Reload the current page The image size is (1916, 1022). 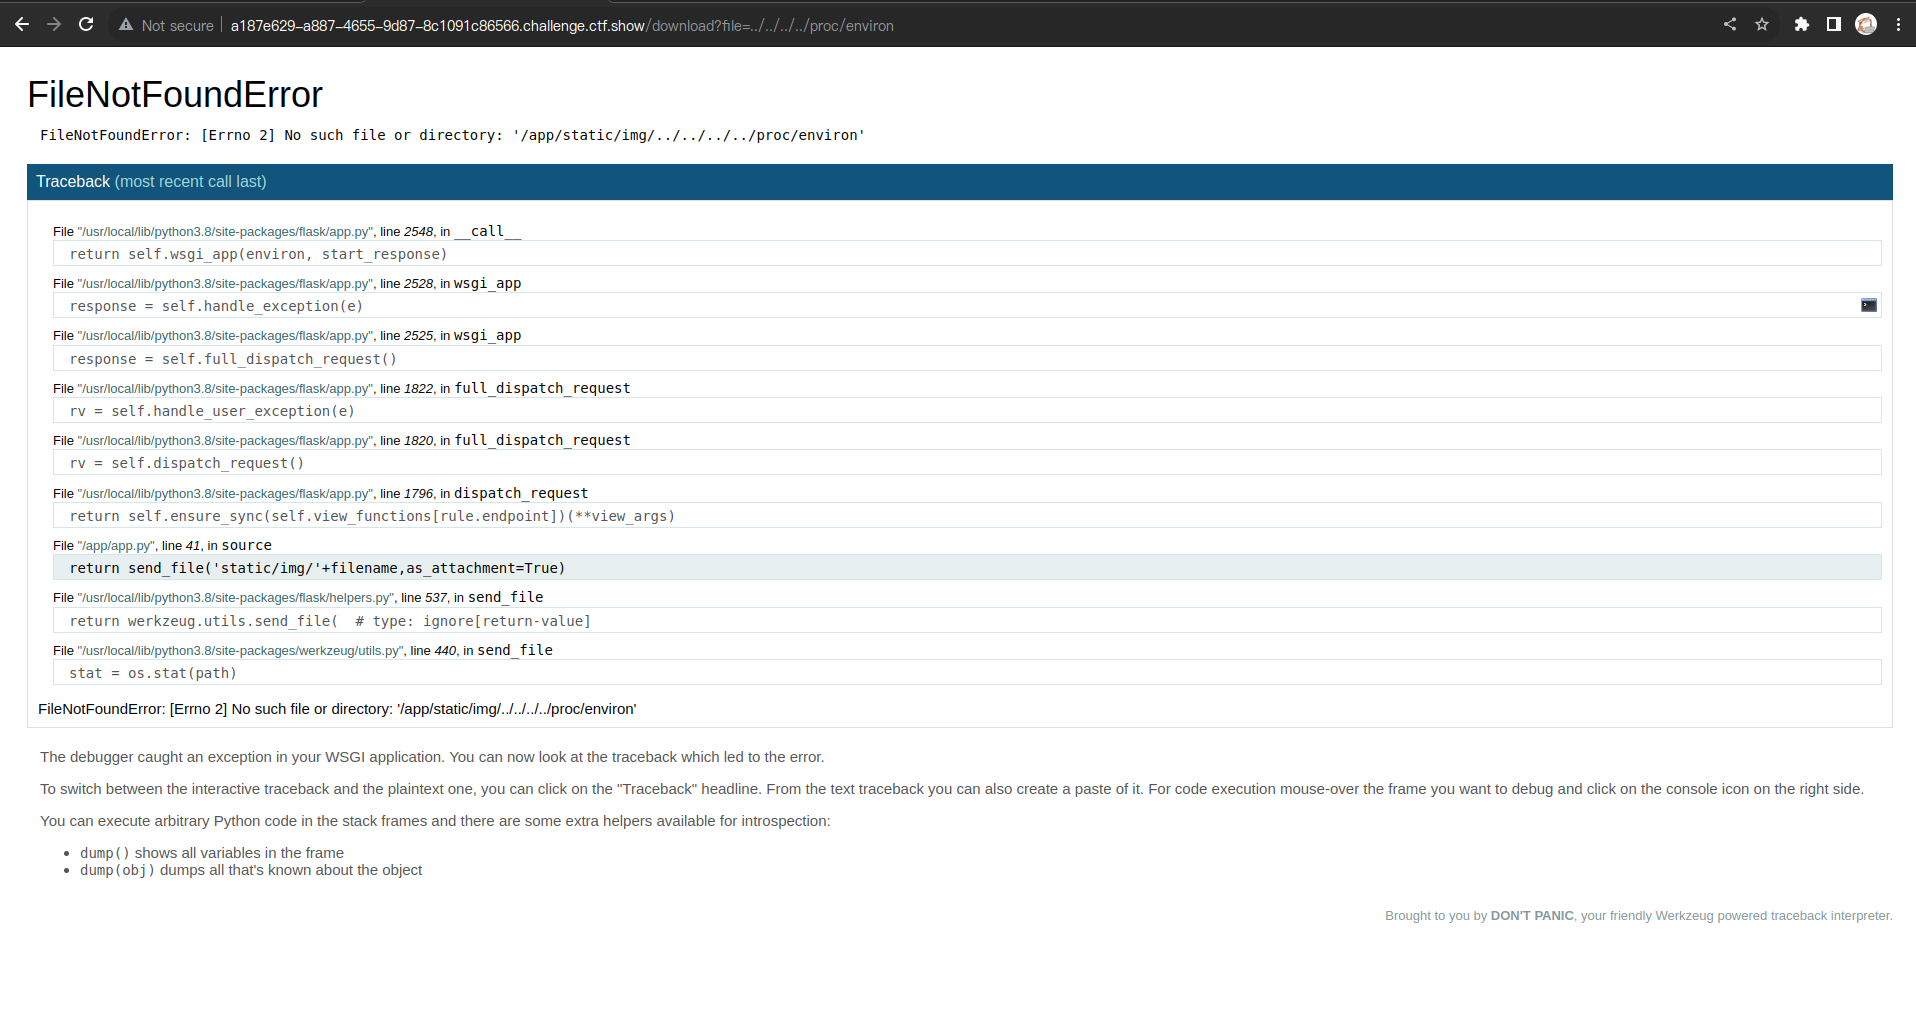tap(86, 24)
